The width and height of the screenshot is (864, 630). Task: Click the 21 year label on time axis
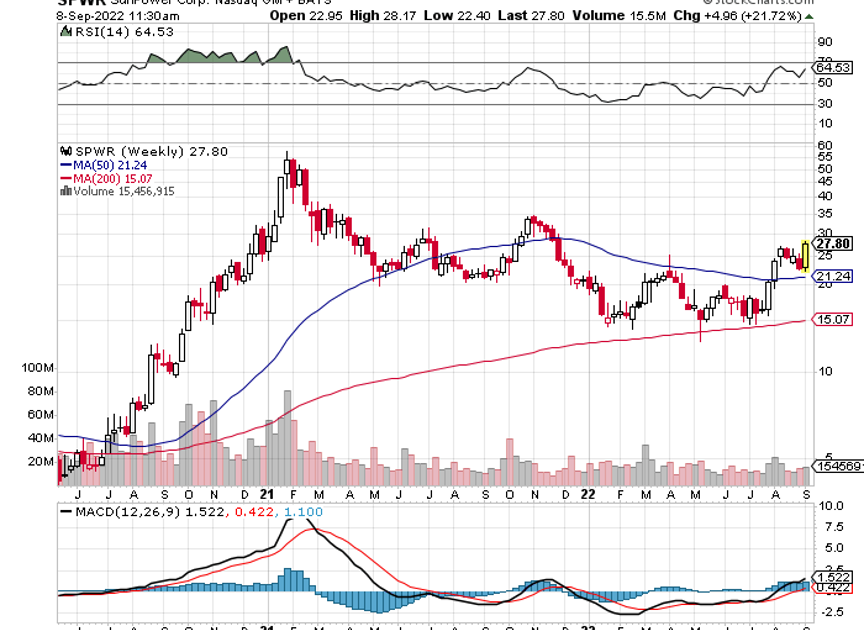pos(267,494)
